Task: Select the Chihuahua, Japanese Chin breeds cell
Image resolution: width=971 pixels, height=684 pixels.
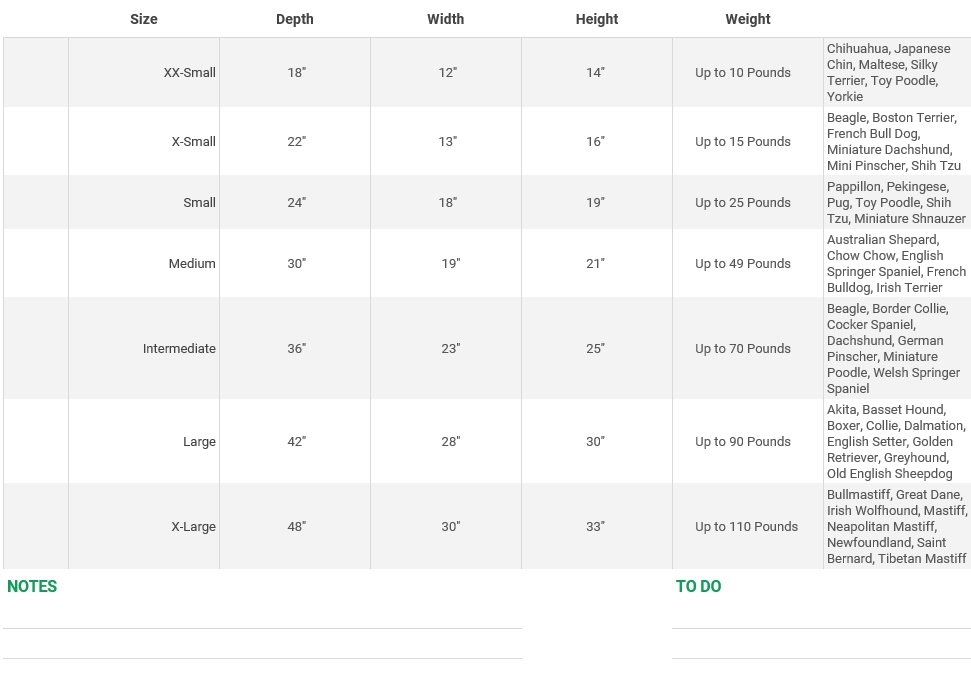Action: (896, 73)
